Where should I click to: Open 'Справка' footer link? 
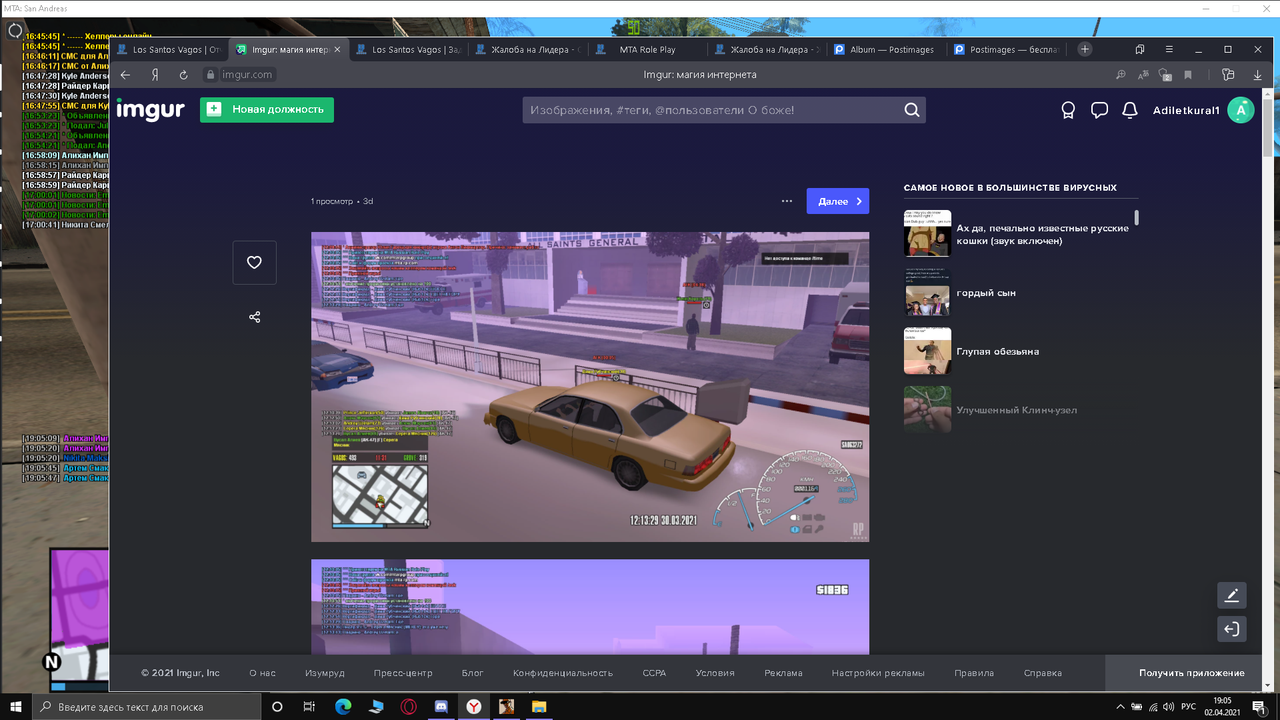(1043, 673)
